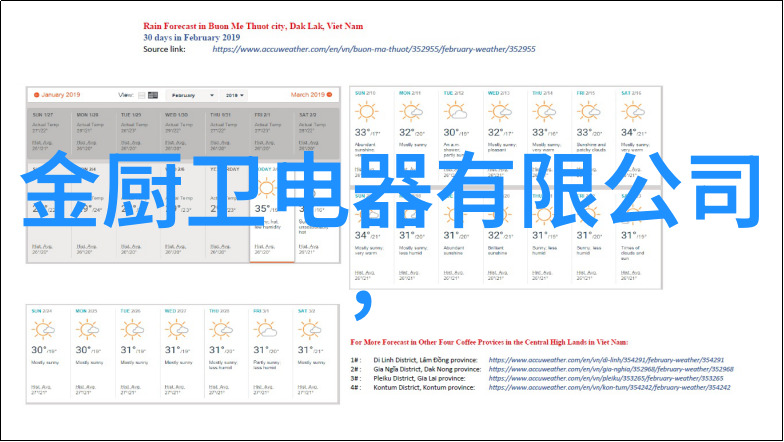
Task: Click the sunny icon for SUN 2/10
Action: (x=366, y=112)
